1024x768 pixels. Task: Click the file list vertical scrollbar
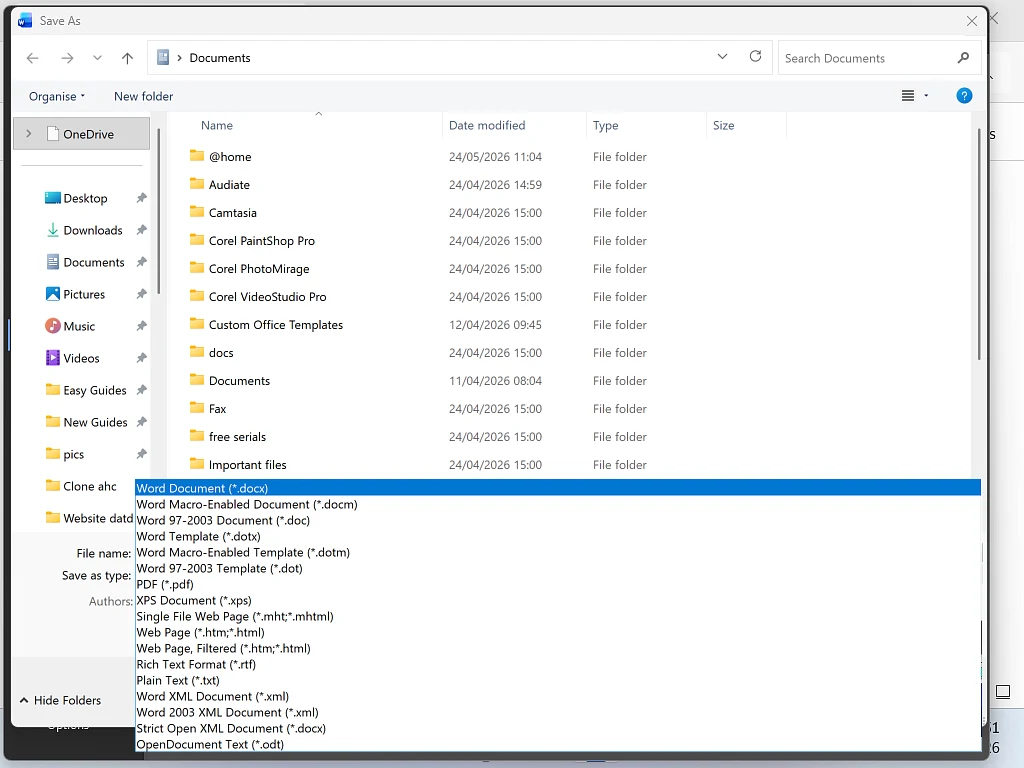(978, 244)
